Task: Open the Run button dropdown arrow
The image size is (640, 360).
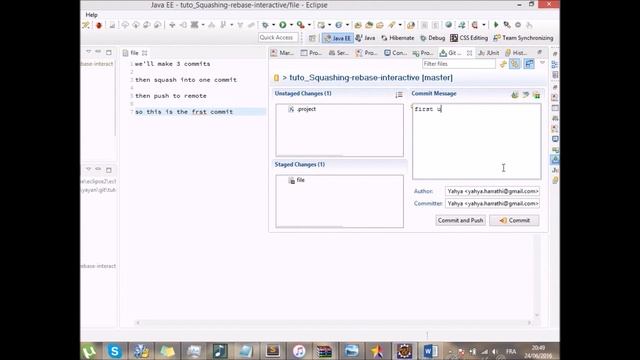Action: point(291,25)
